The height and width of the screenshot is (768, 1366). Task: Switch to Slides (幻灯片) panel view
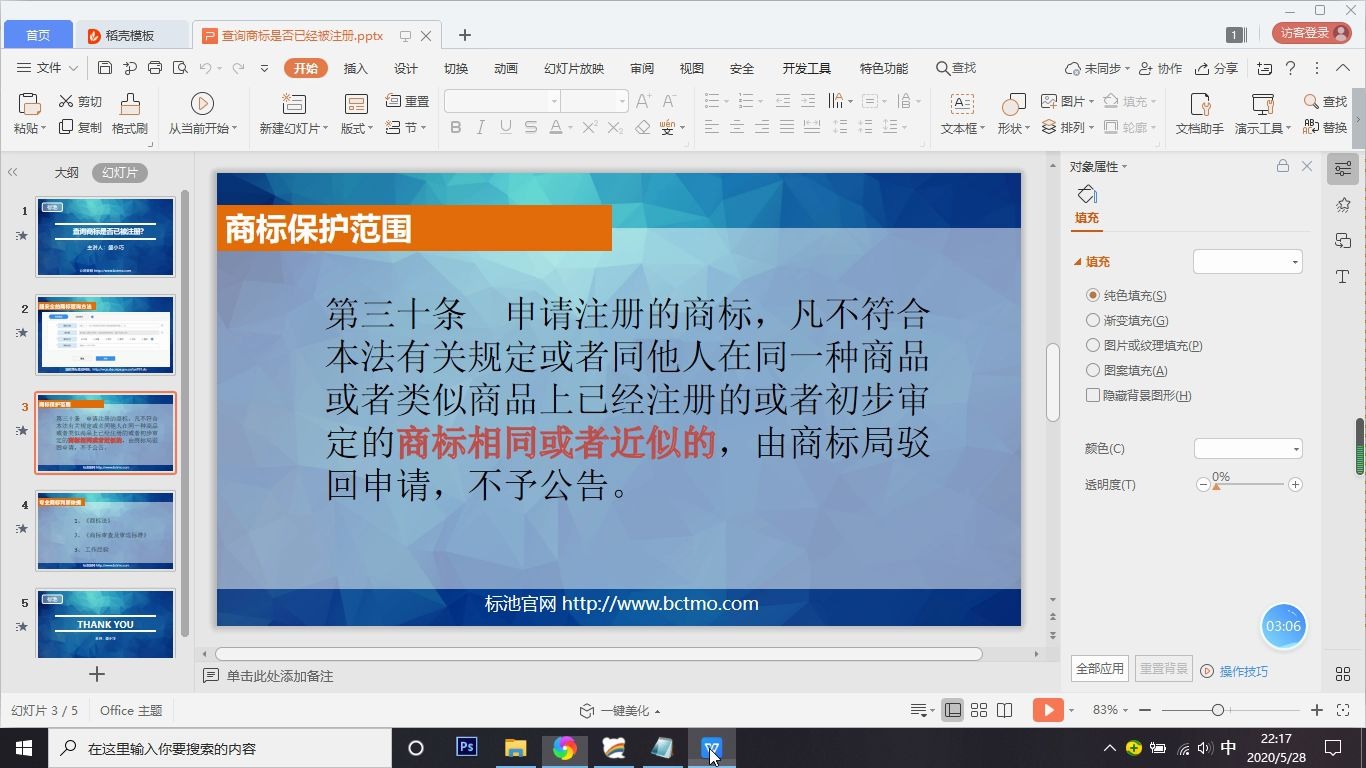point(120,173)
